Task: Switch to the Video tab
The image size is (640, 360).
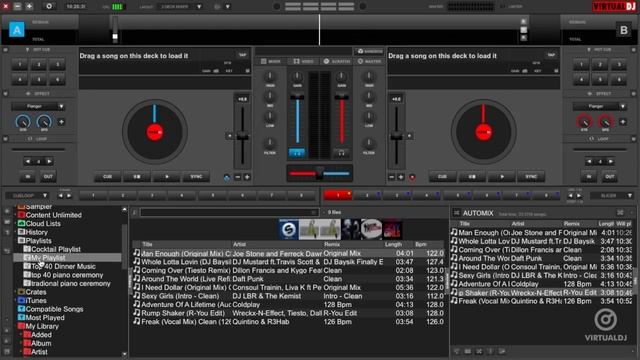Action: pyautogui.click(x=303, y=61)
